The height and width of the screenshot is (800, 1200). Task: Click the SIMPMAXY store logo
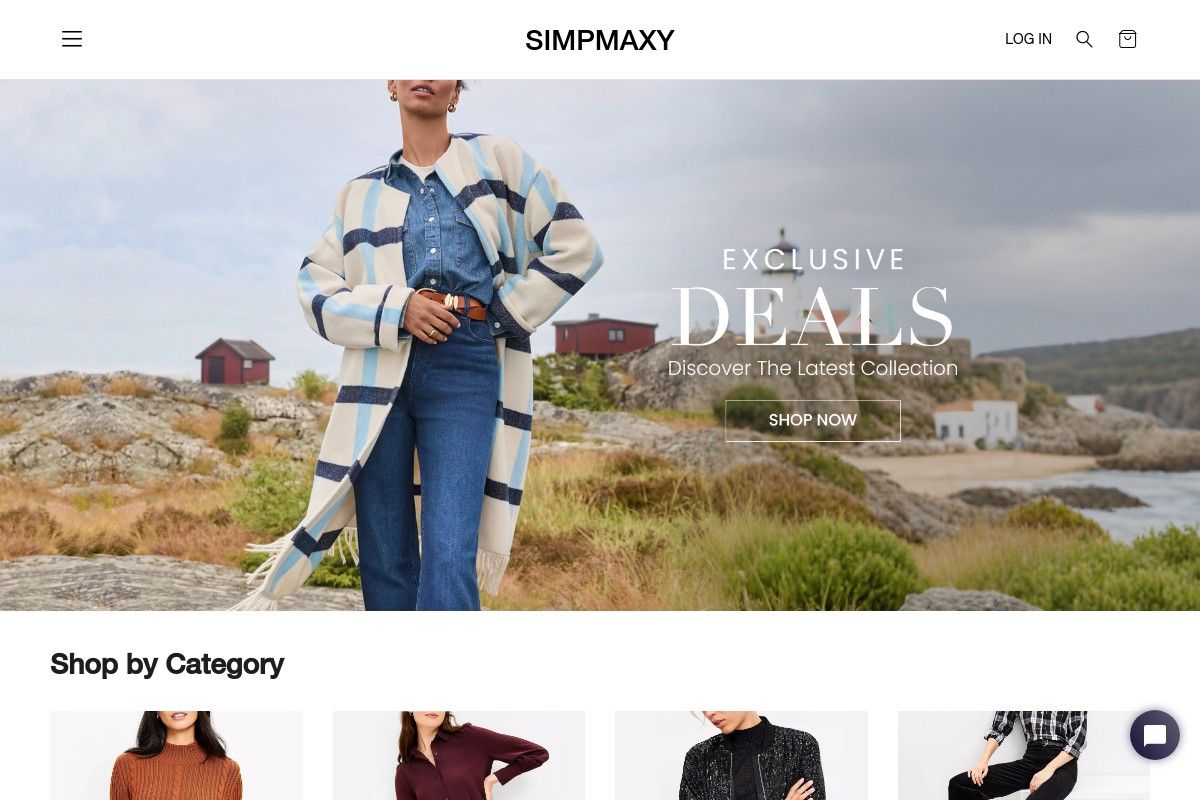click(600, 40)
